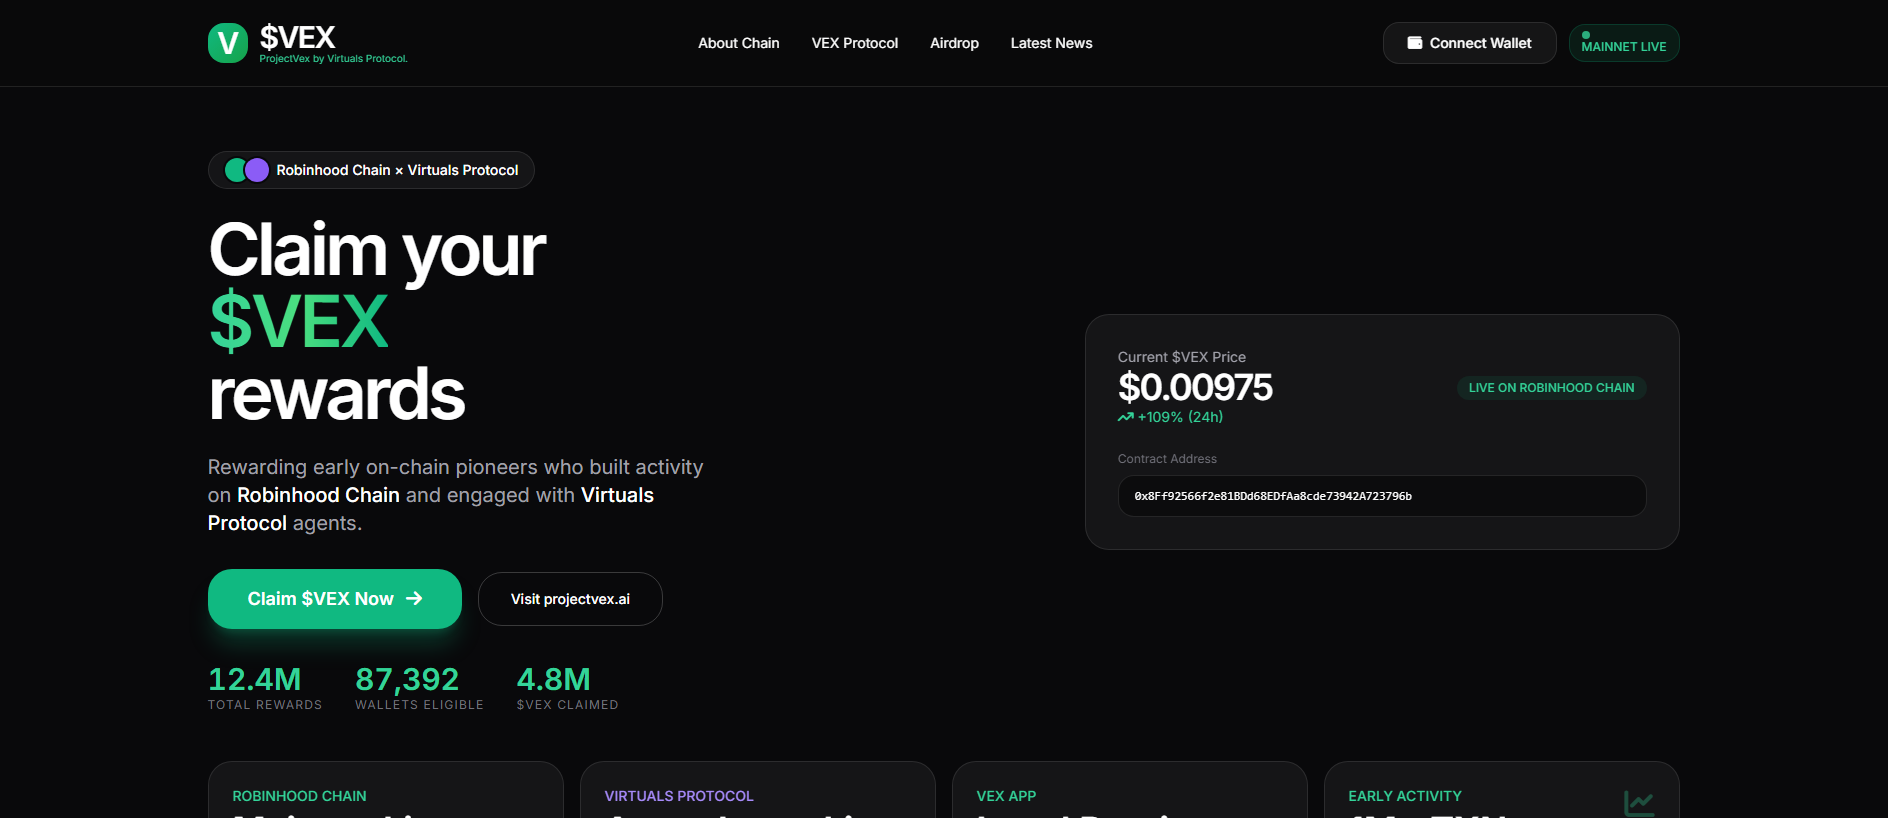
Task: Click the Current $VEX Price label
Action: point(1182,357)
